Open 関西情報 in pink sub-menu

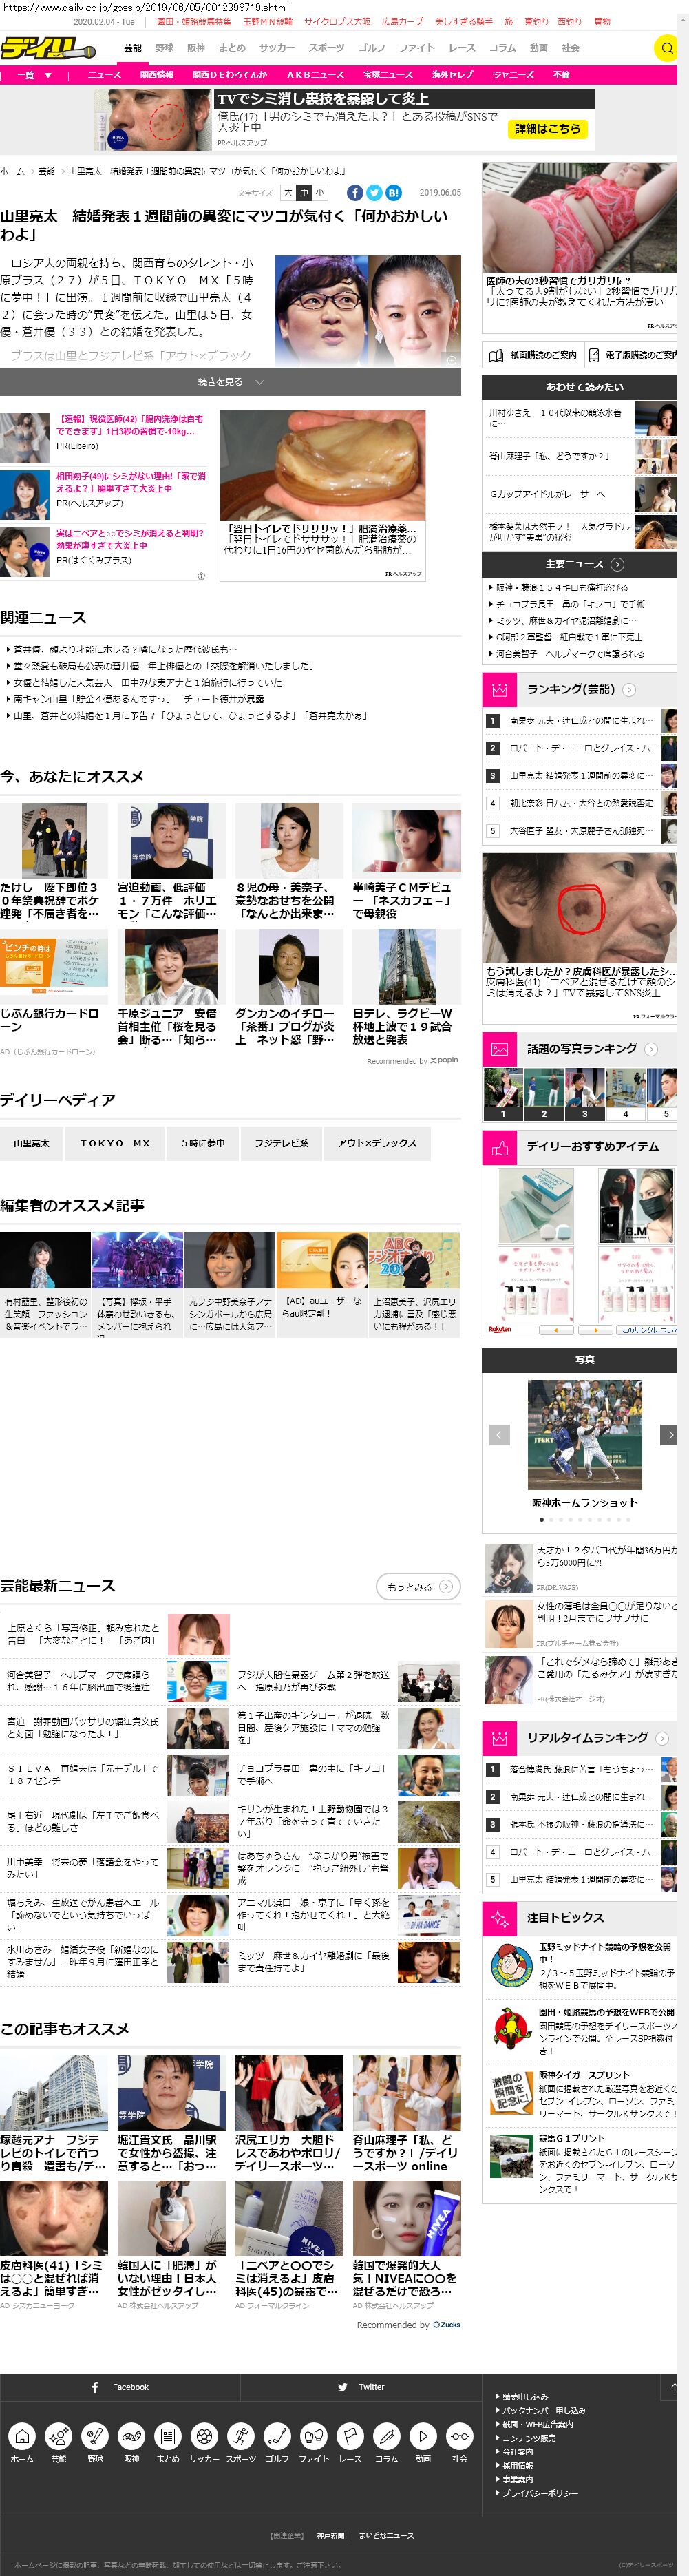(157, 75)
